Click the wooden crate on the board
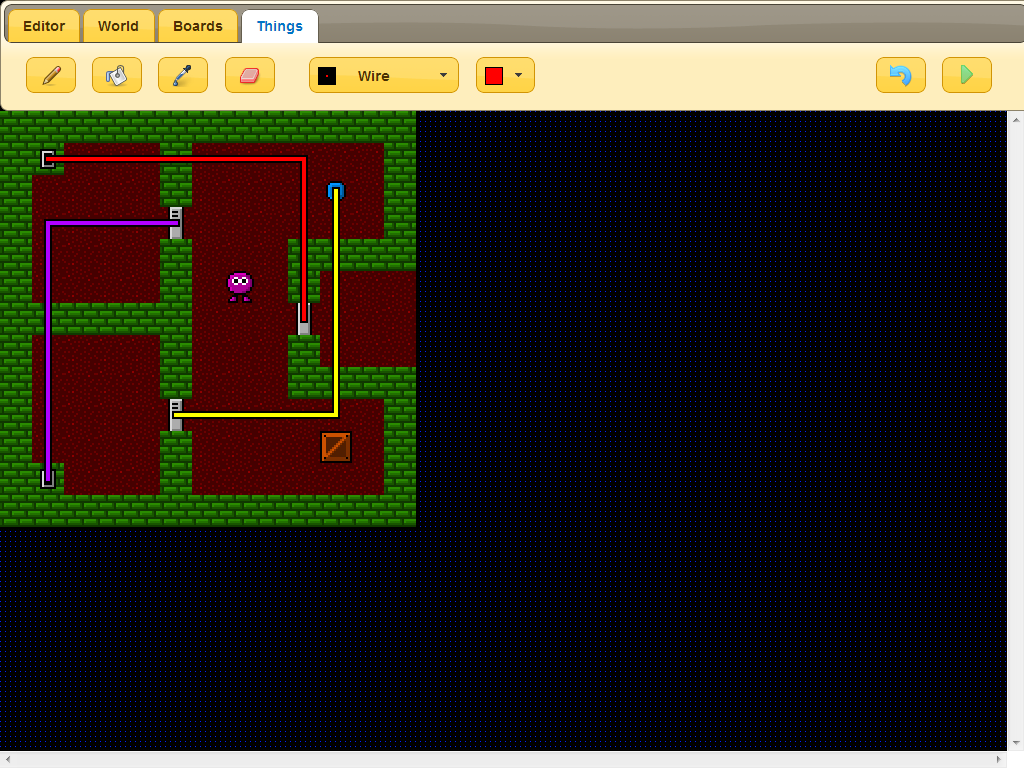The image size is (1024, 768). (x=336, y=447)
